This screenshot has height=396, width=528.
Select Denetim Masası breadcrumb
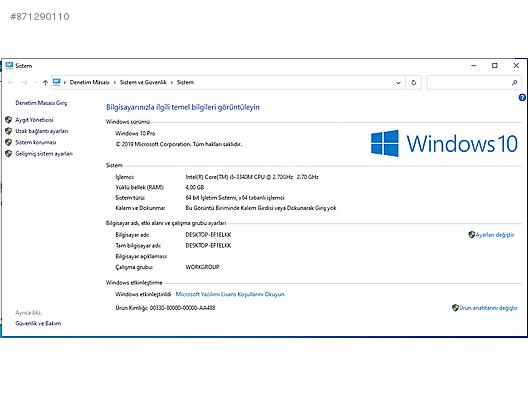coord(90,82)
